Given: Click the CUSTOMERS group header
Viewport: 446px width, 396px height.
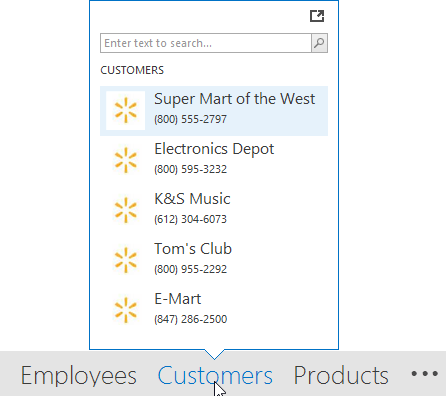Looking at the screenshot, I should click(x=132, y=70).
